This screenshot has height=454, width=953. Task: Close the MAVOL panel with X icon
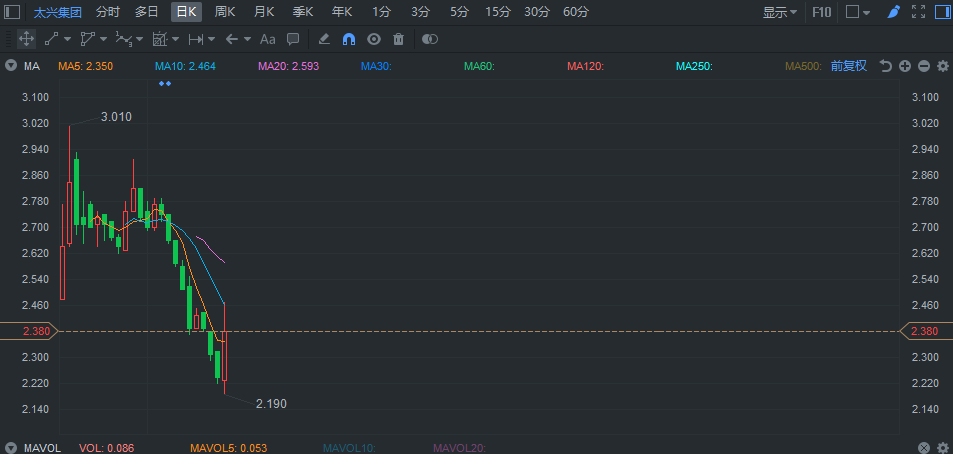coord(923,448)
